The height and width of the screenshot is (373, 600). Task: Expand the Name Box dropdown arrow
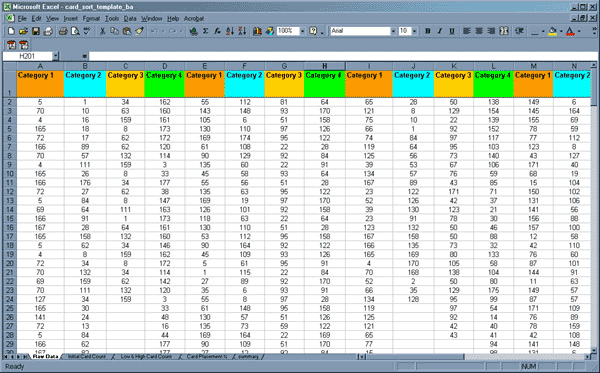pos(55,56)
